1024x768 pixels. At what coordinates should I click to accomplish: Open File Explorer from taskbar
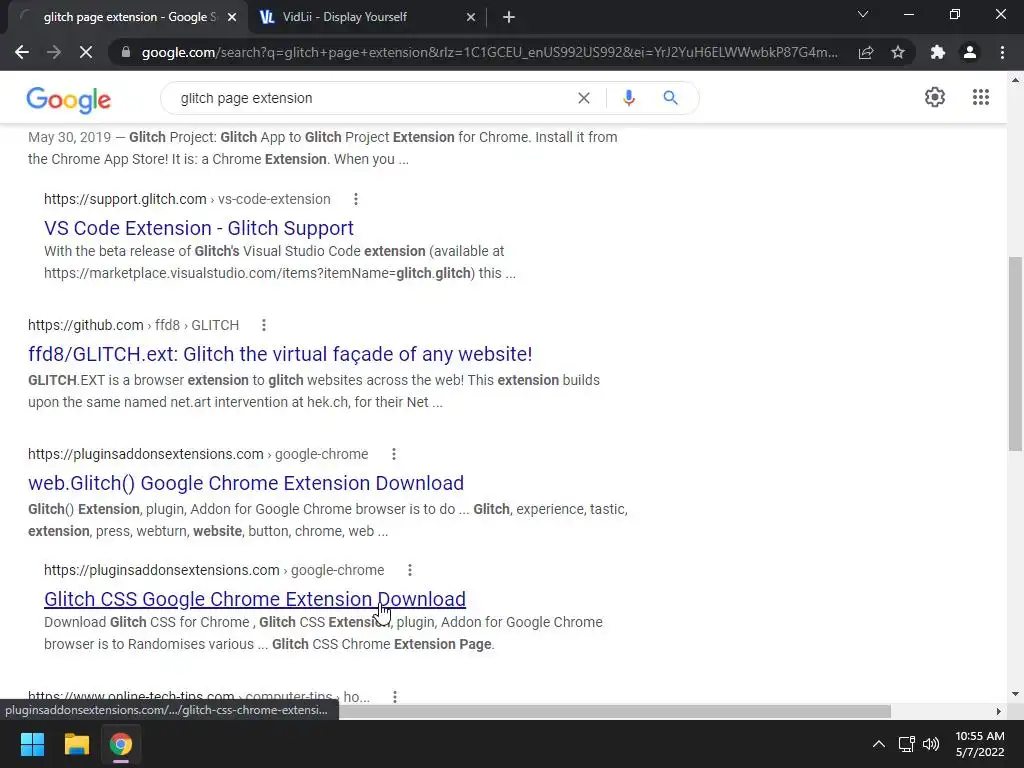76,744
